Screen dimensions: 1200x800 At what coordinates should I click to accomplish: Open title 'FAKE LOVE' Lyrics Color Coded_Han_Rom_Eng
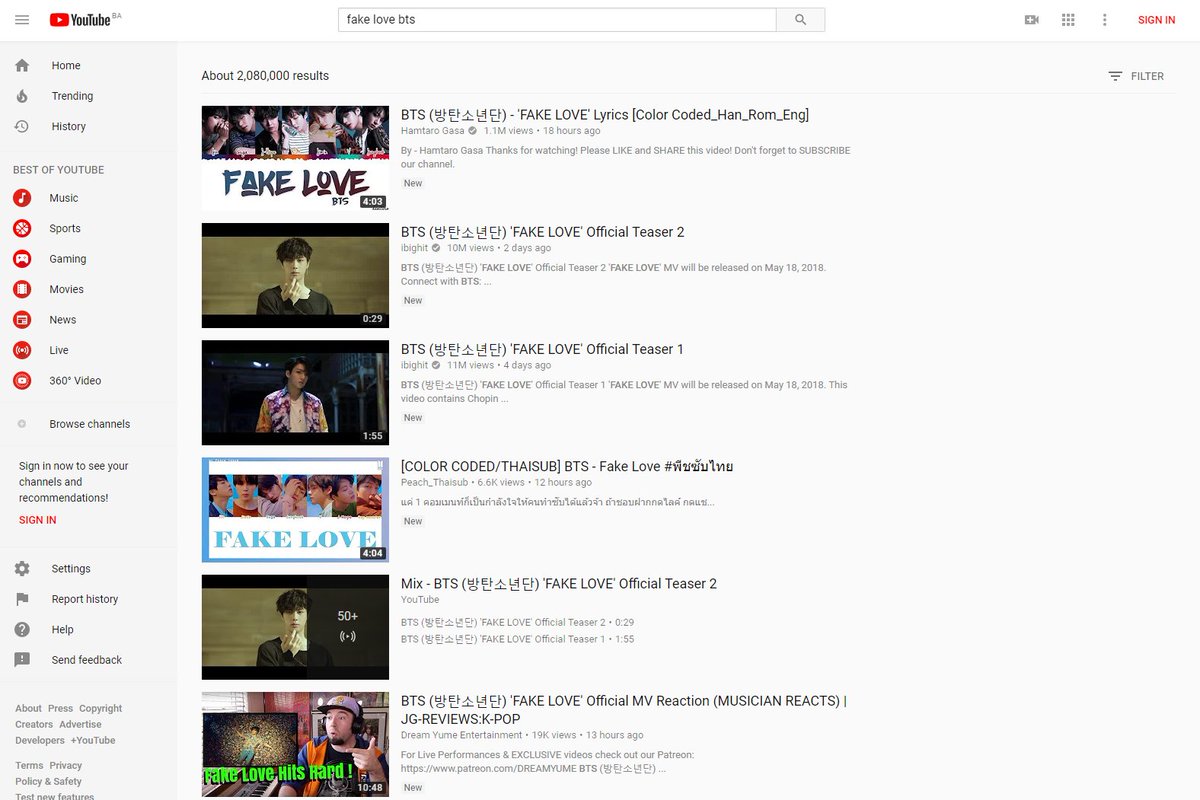pyautogui.click(x=605, y=114)
